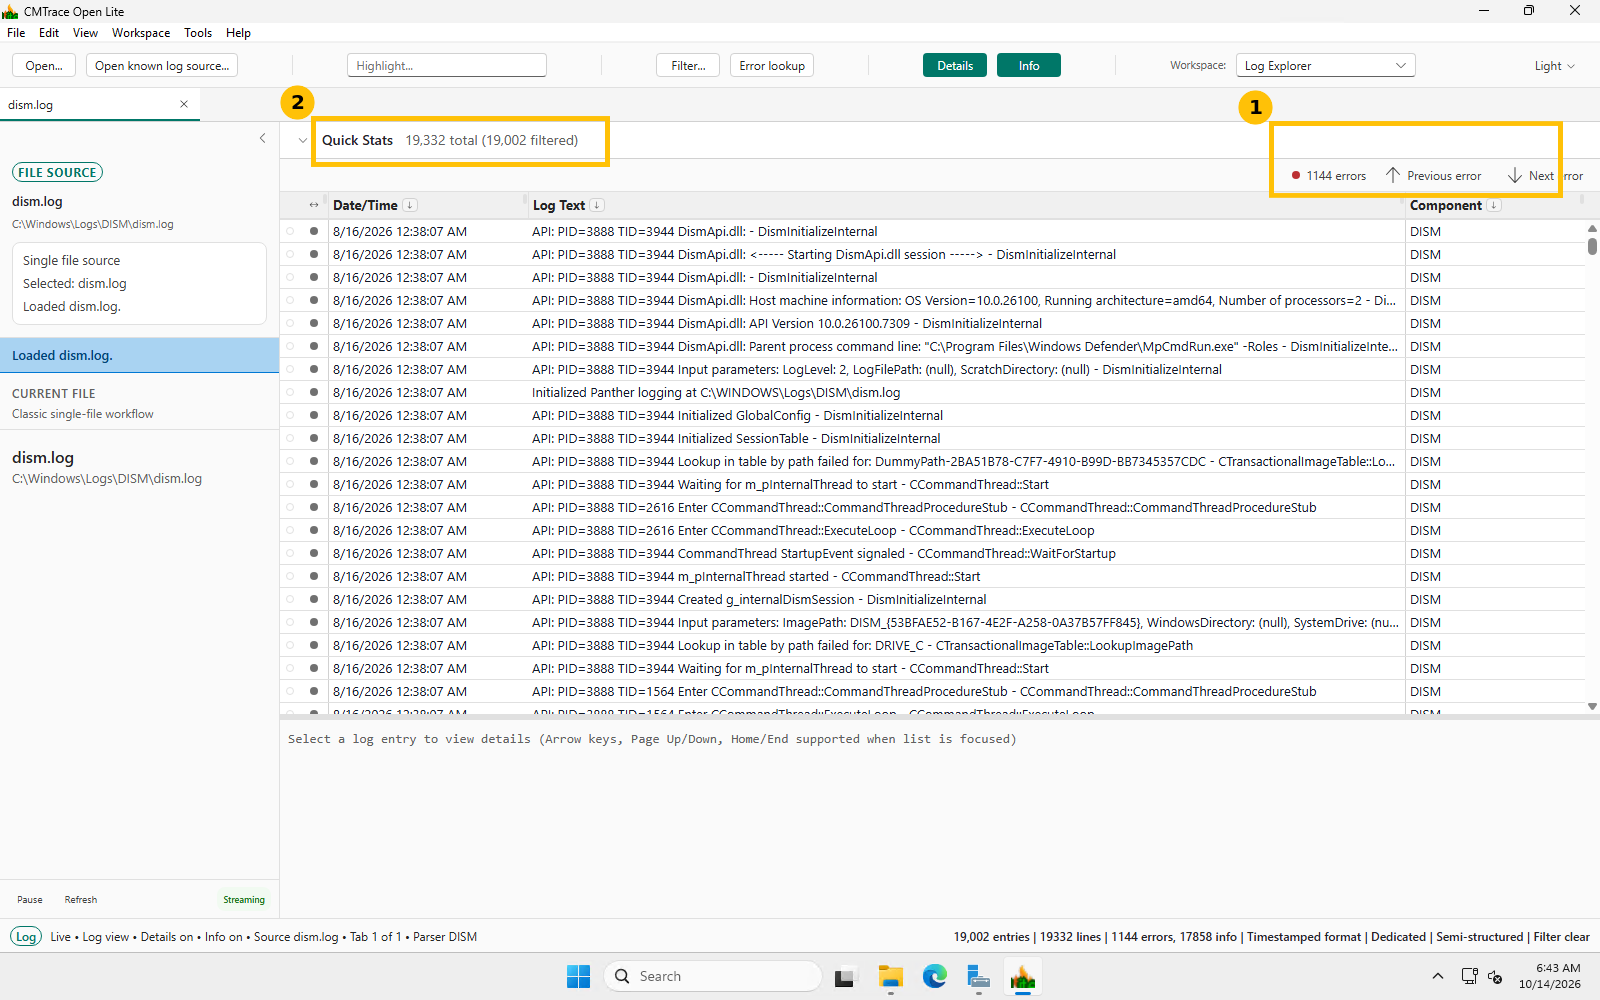Pause the live log stream

click(30, 900)
